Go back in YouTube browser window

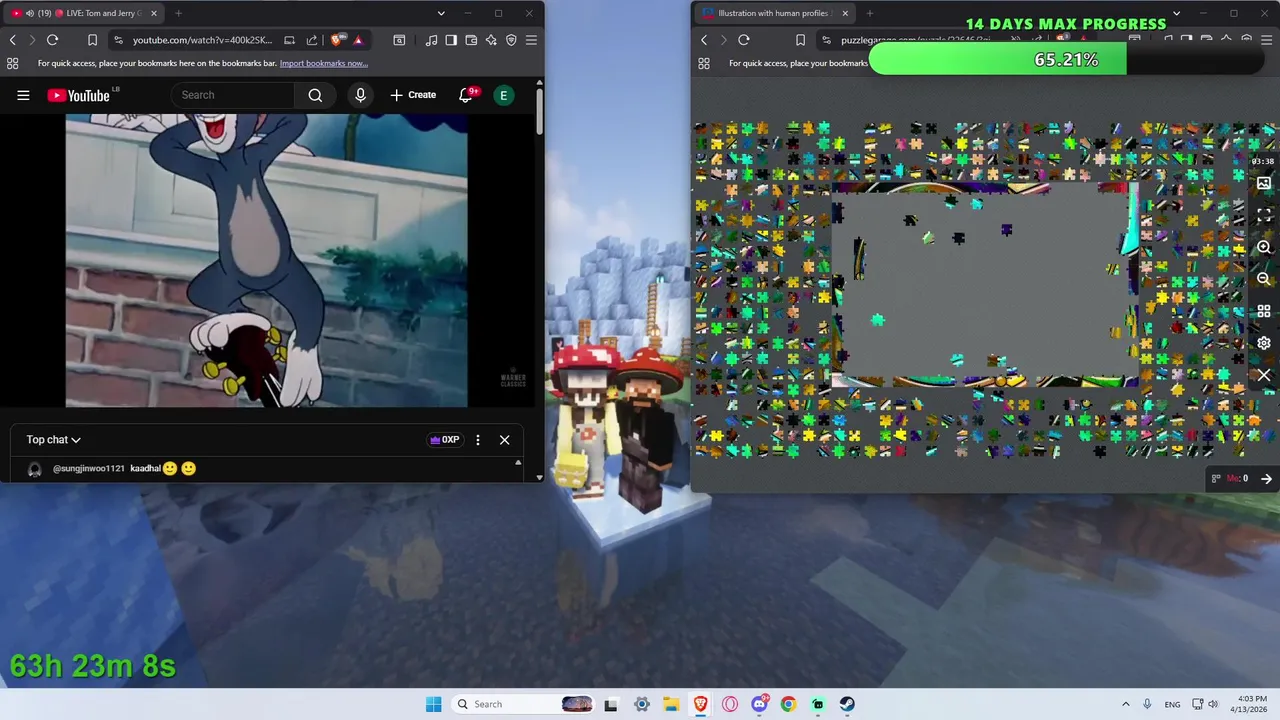click(12, 40)
